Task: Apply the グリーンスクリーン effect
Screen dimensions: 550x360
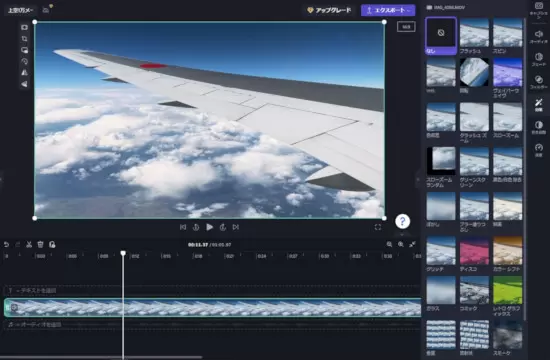Action: tap(474, 167)
